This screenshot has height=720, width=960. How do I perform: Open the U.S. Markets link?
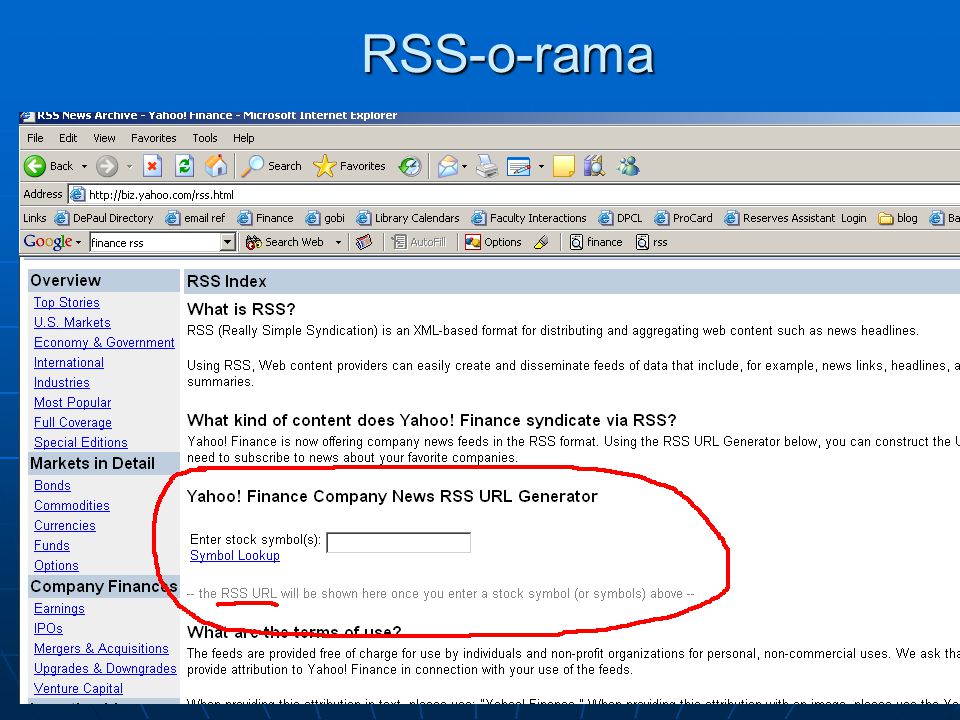(x=72, y=323)
